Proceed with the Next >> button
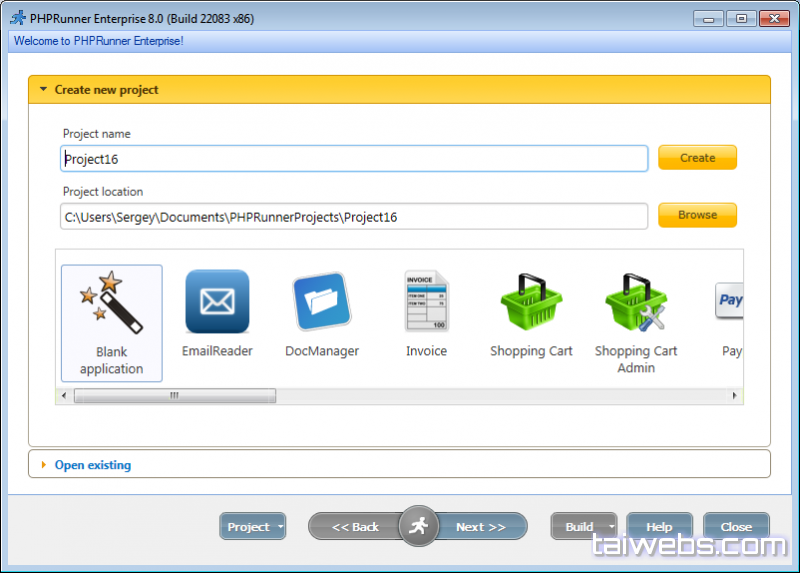The image size is (800, 573). coord(481,527)
